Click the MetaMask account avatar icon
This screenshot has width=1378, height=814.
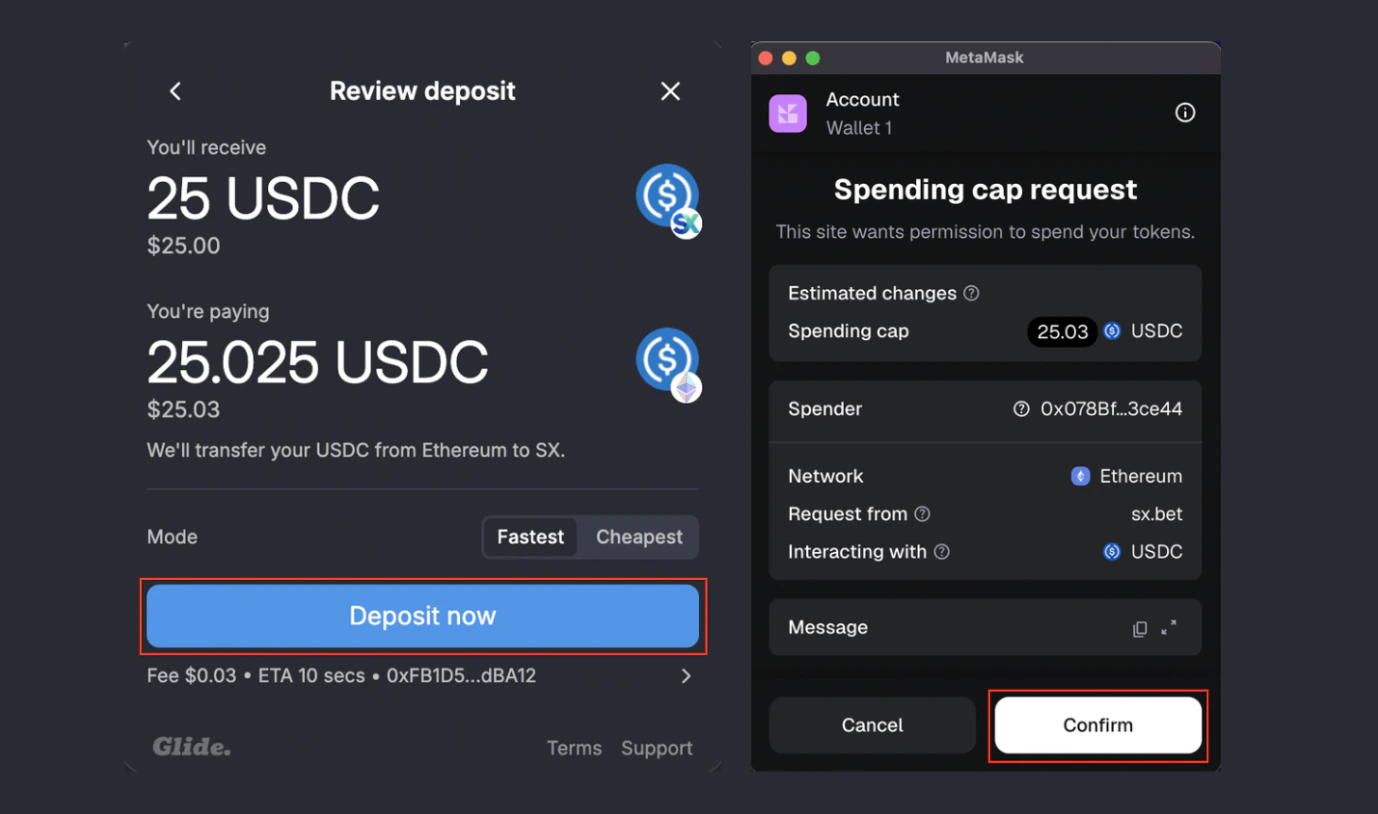coord(788,113)
